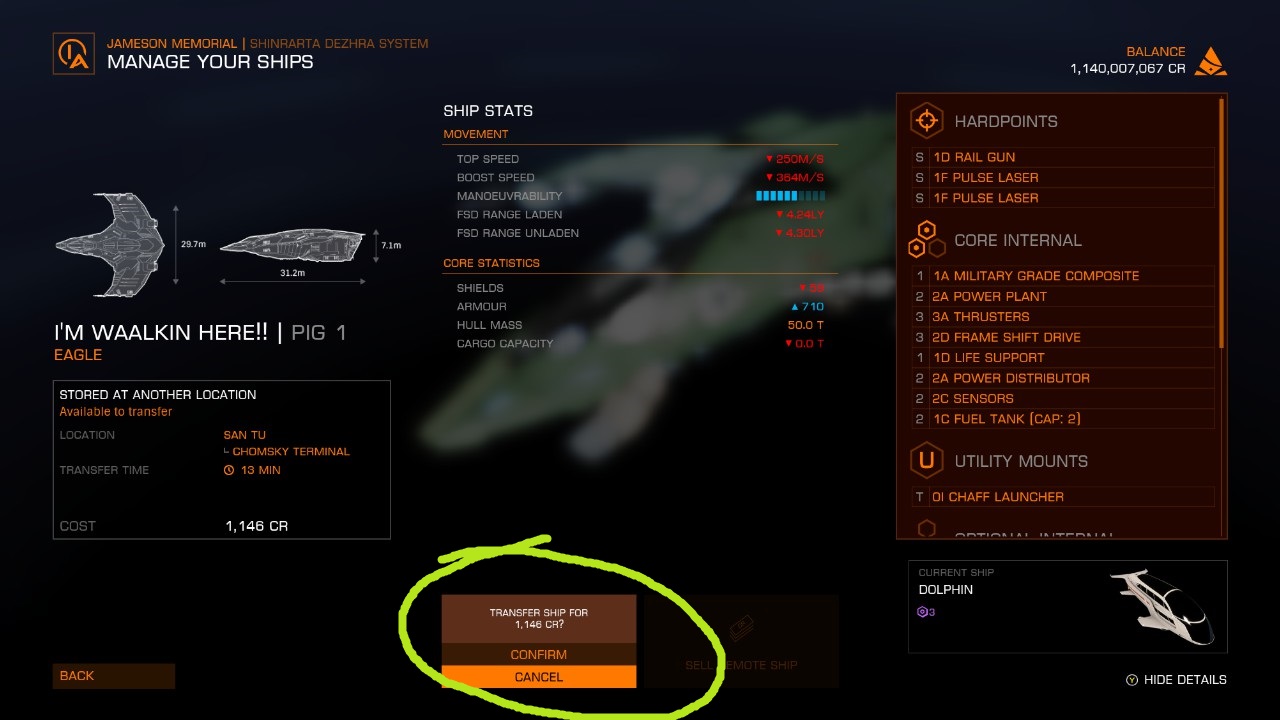Select the 0I Chaff Launcher utility entry
The width and height of the screenshot is (1280, 720).
coord(1063,496)
